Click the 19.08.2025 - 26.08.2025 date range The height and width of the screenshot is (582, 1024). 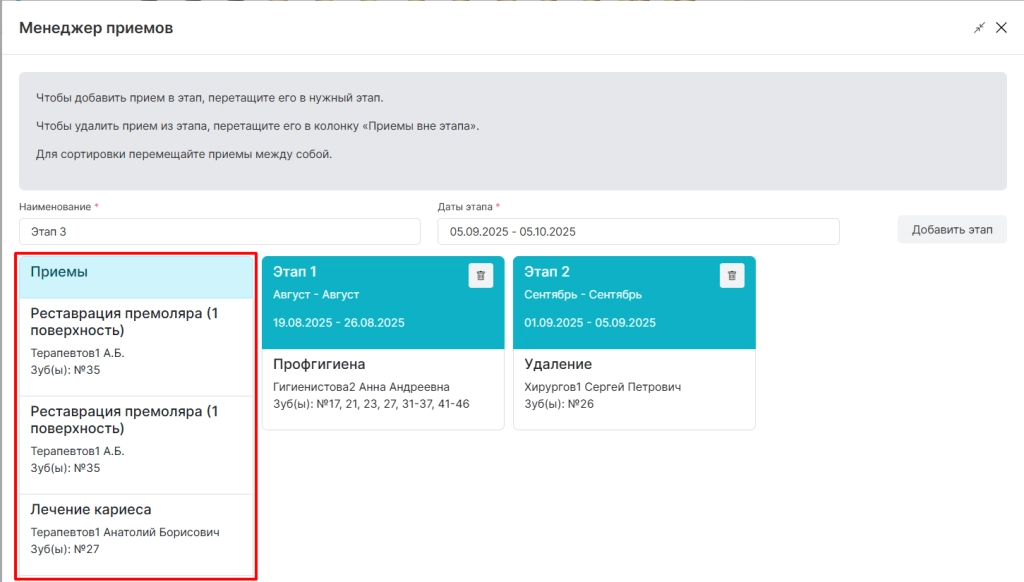338,323
